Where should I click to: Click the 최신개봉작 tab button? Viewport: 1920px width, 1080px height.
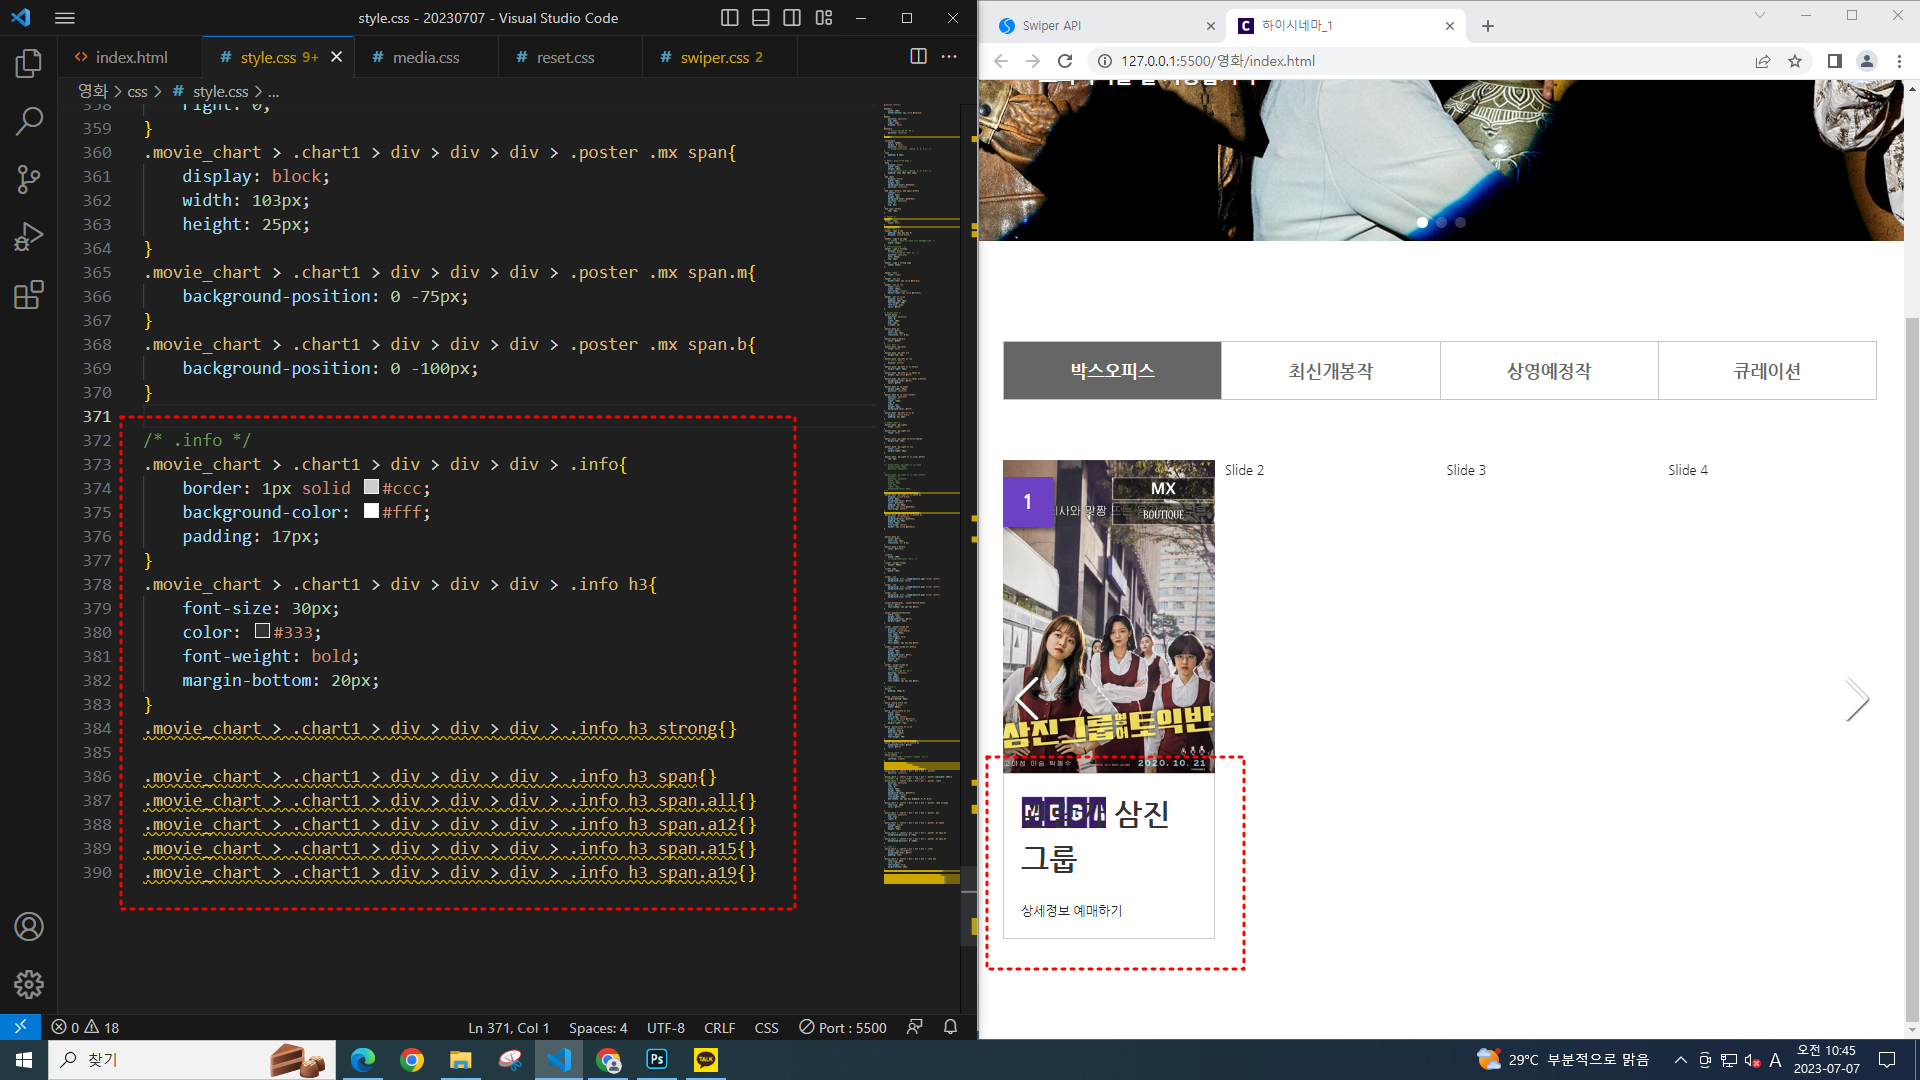[1330, 371]
